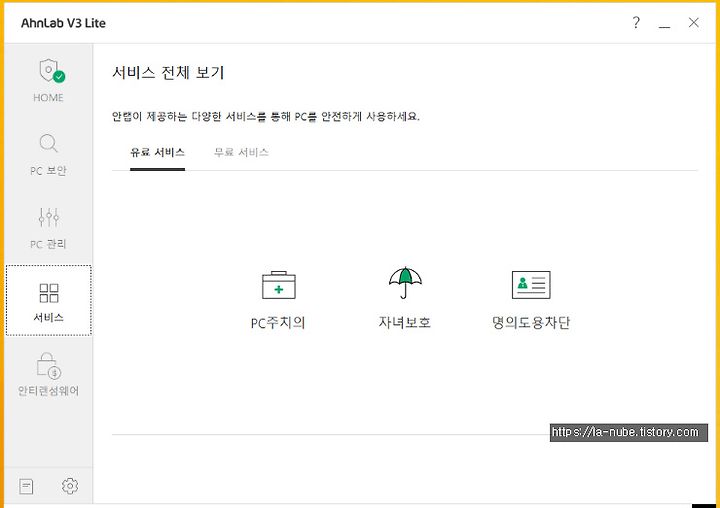Viewport: 720px width, 508px height.
Task: Click the 서비스 전체 보기 heading
Action: [x=169, y=73]
